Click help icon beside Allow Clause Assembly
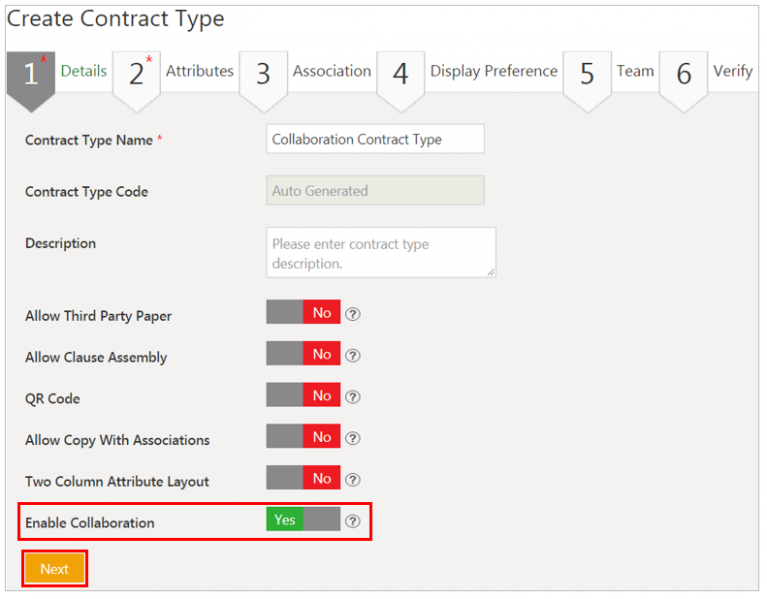Screen dimensions: 767x599 tap(352, 355)
